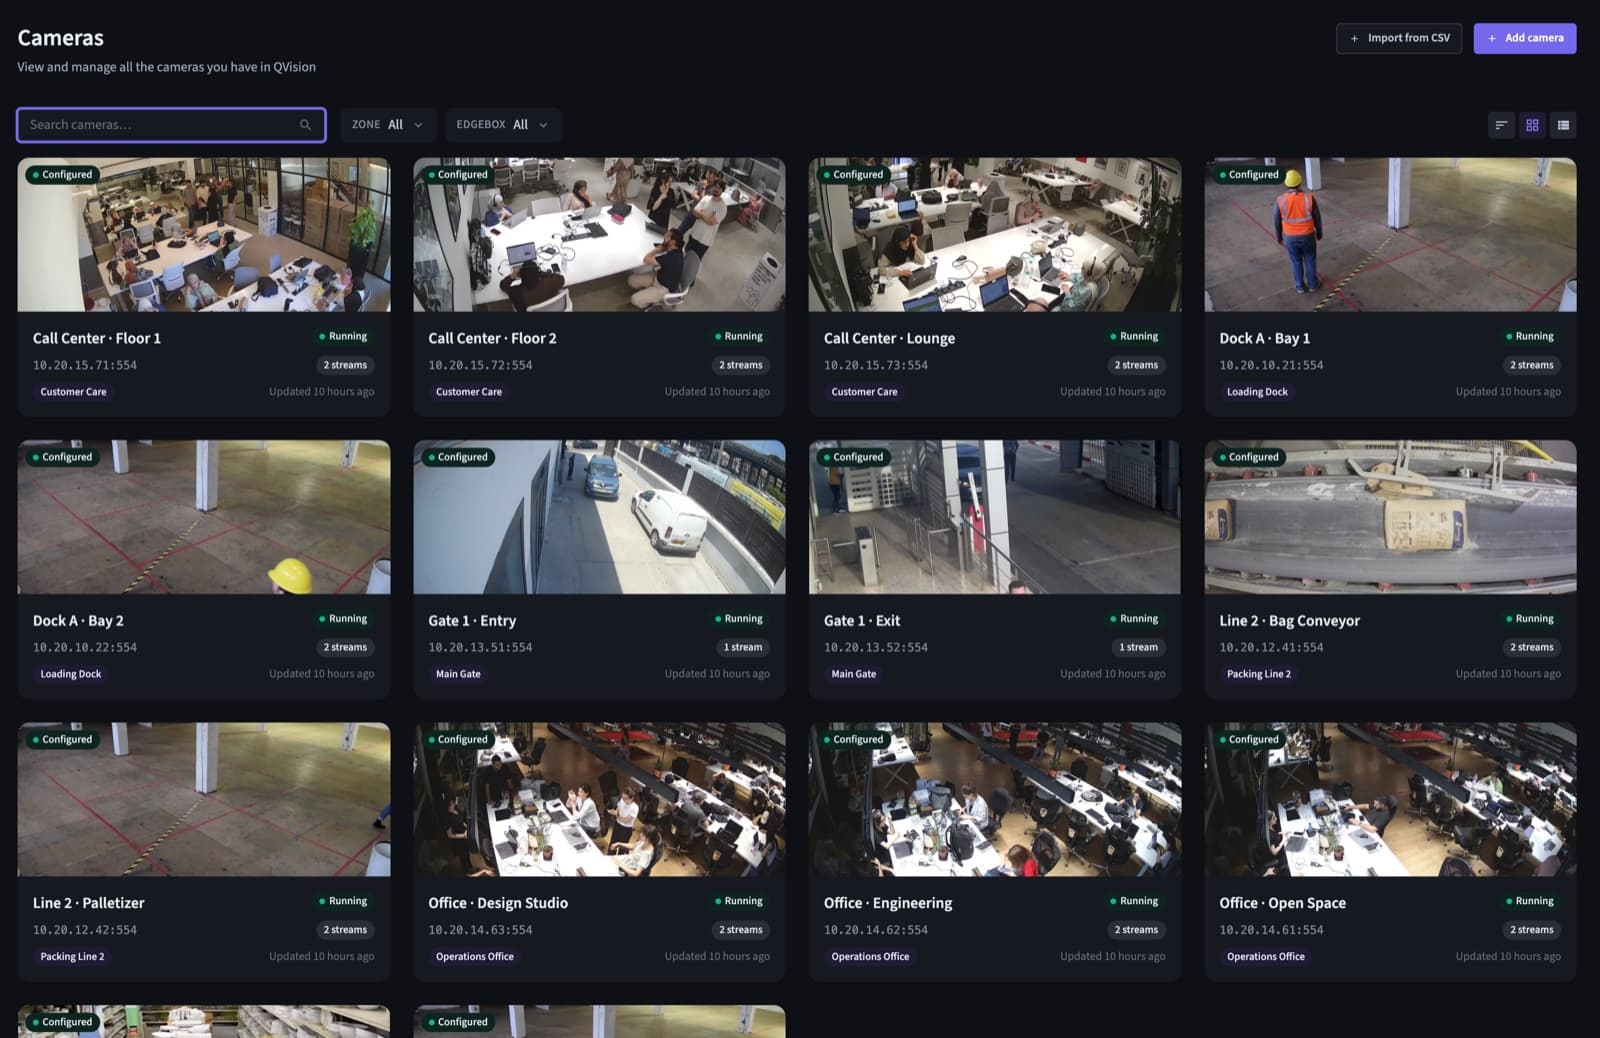This screenshot has height=1038, width=1600.
Task: Click Loading Dock tag on Bay 1
Action: tap(1257, 392)
